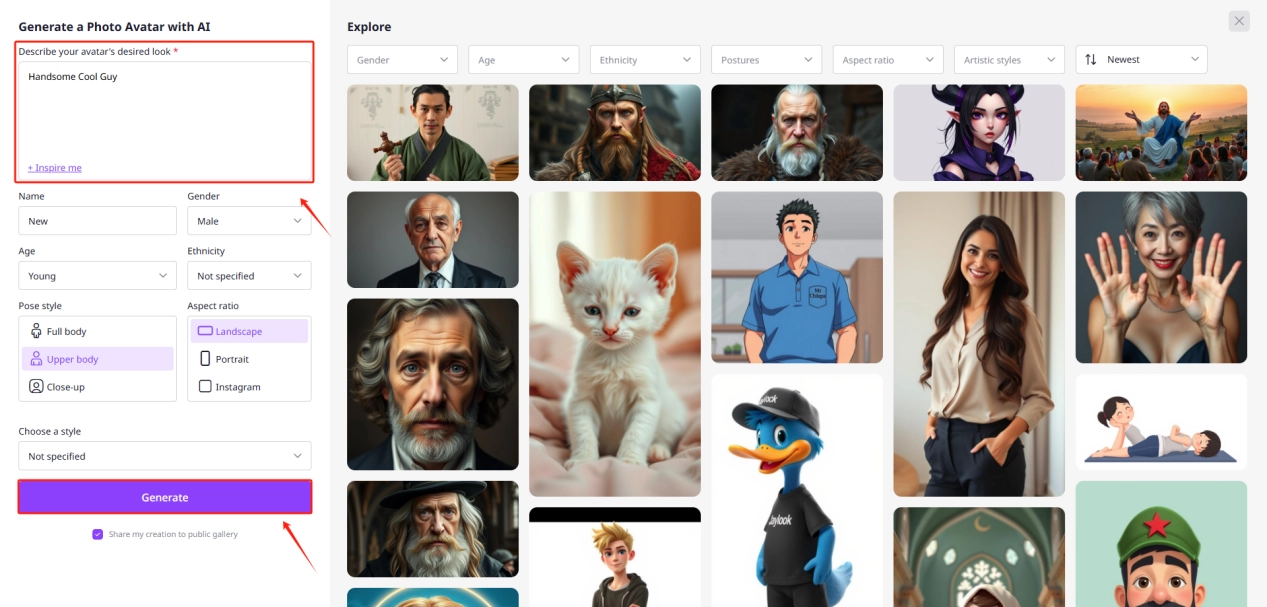Select the blue duck mascot thumbnail

pos(797,490)
